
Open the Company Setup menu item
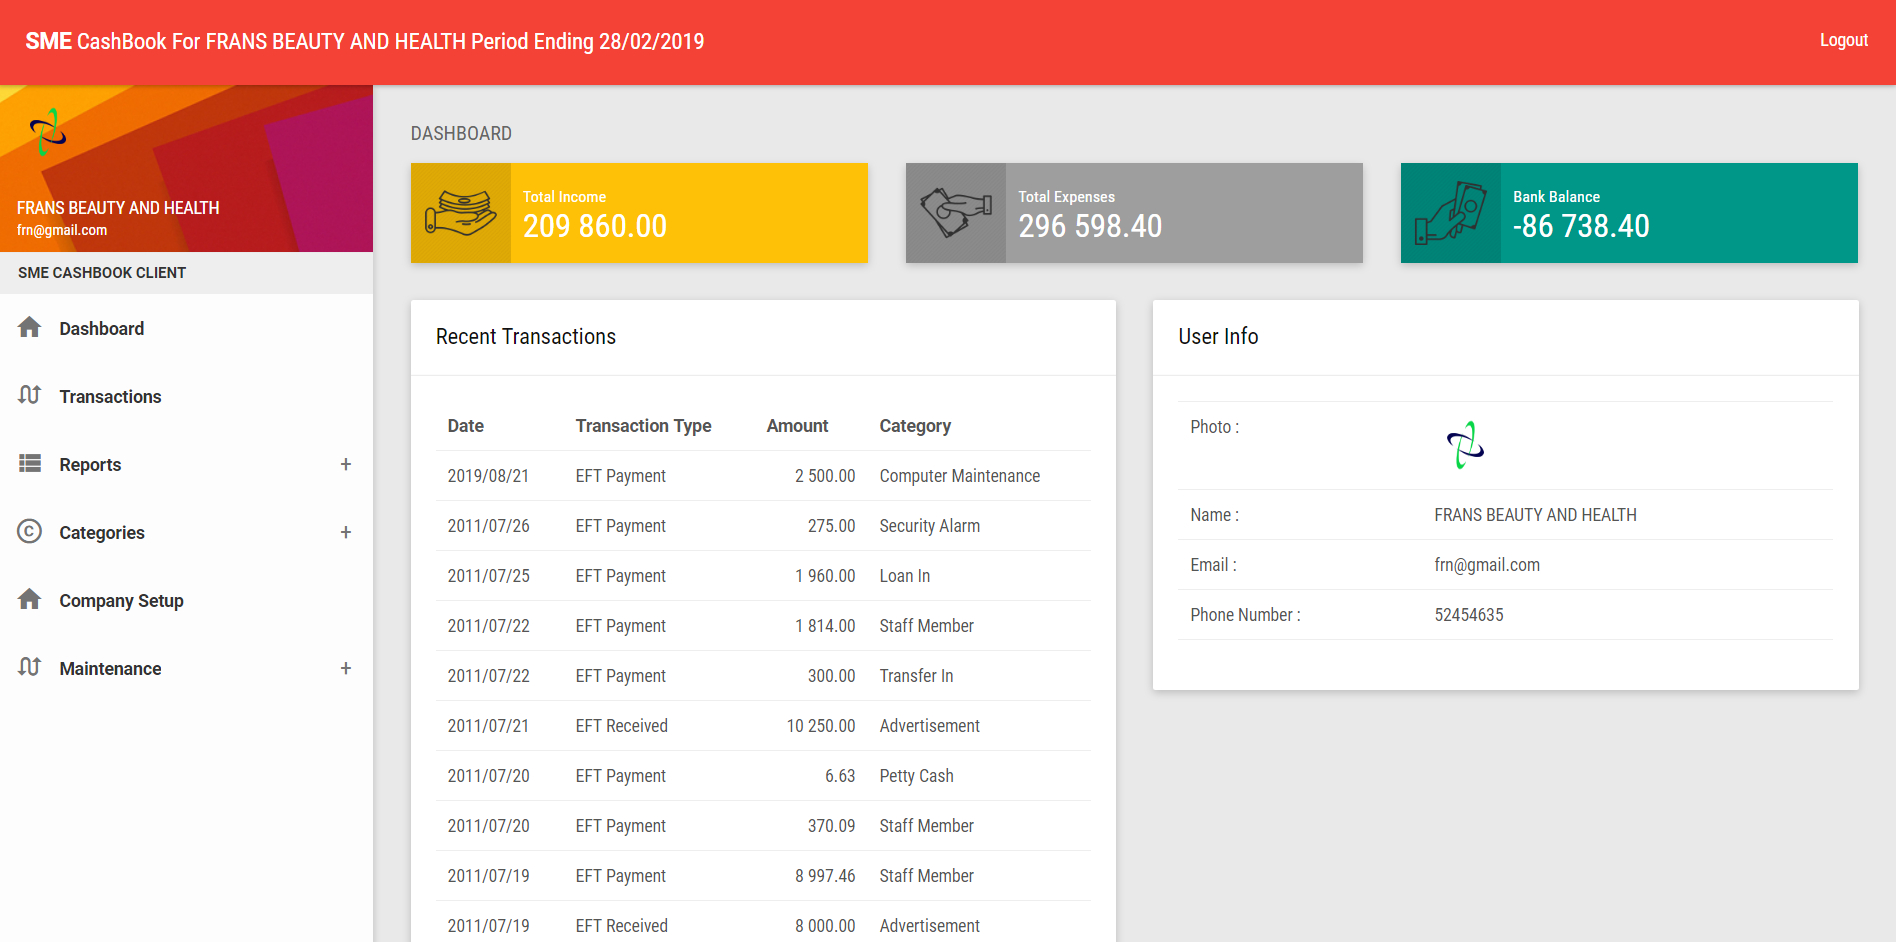pyautogui.click(x=186, y=600)
